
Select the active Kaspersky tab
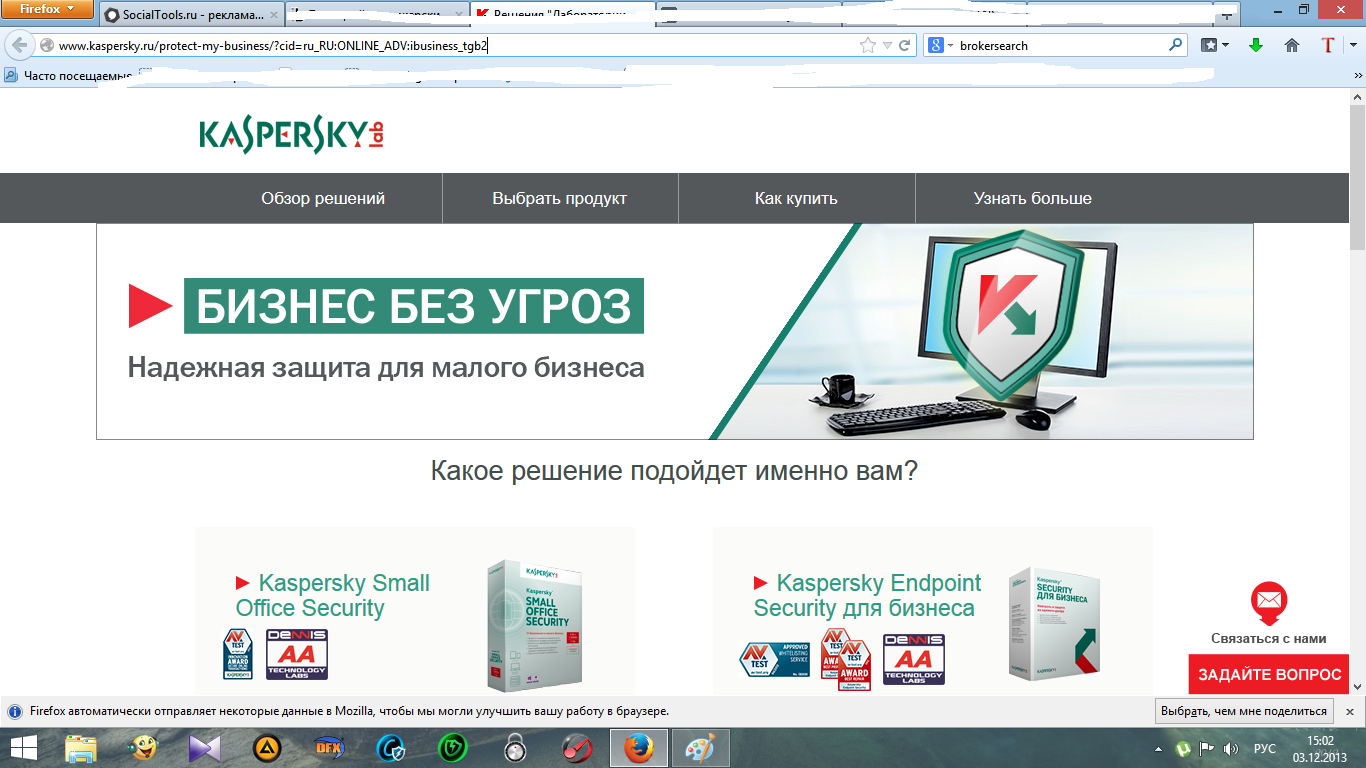tap(563, 14)
